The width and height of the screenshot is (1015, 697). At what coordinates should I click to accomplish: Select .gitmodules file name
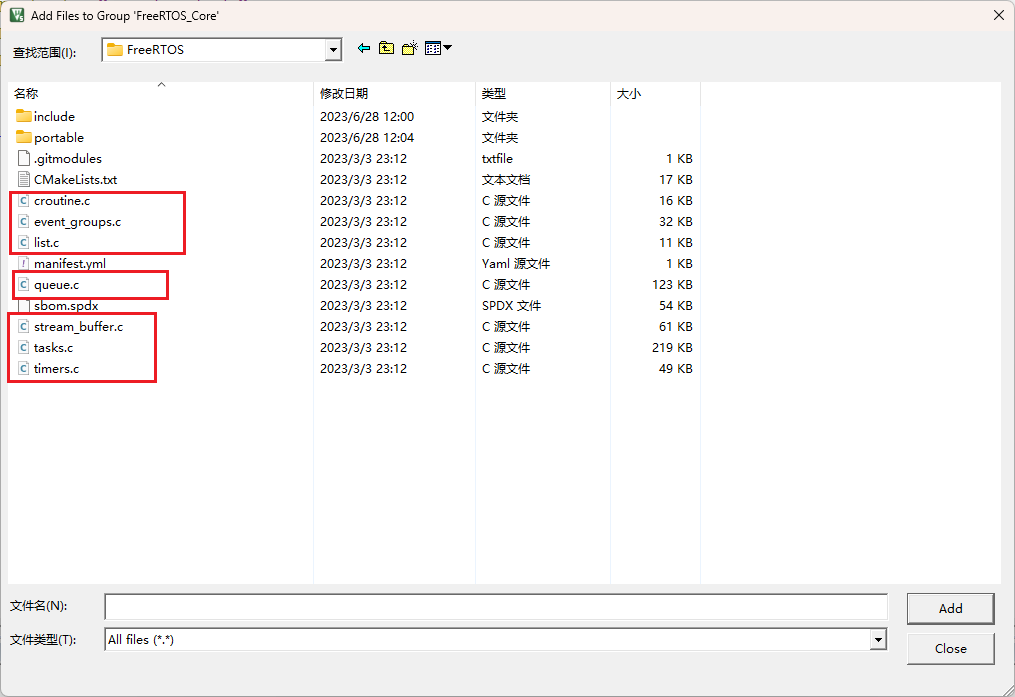click(x=68, y=159)
